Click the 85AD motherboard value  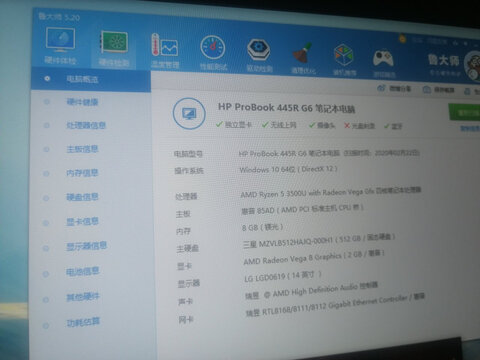coord(302,209)
